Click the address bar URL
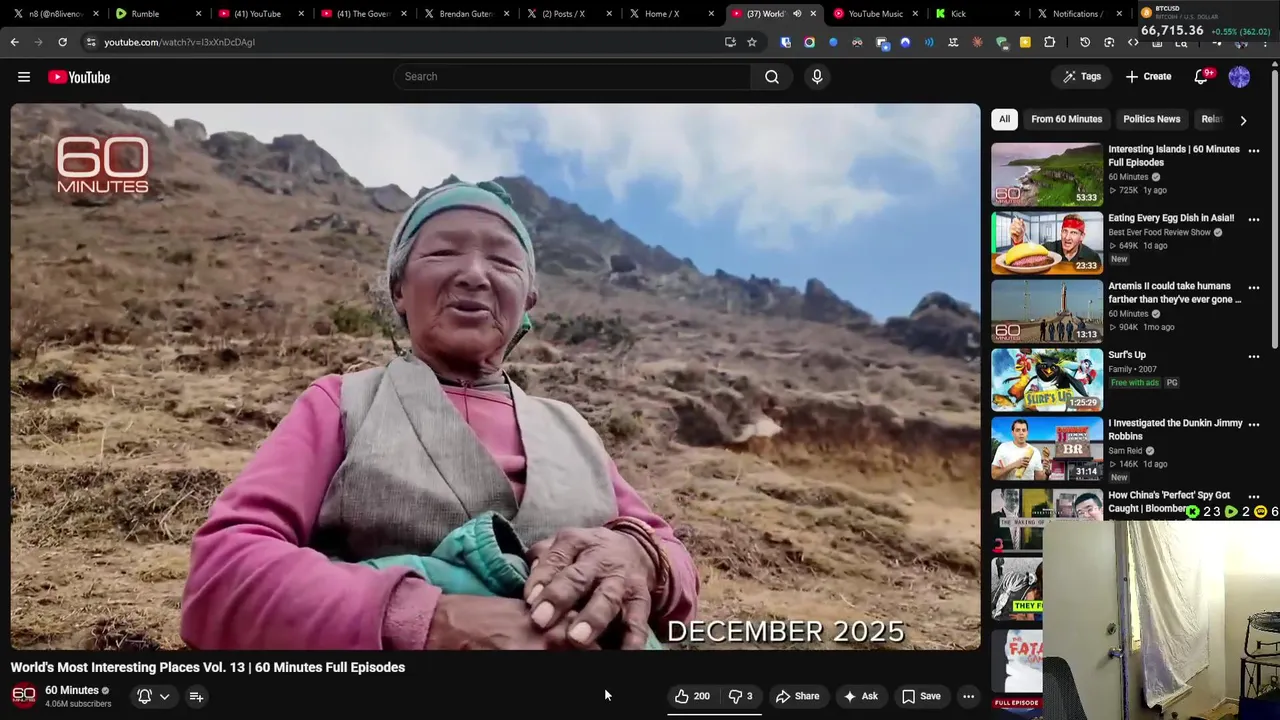The width and height of the screenshot is (1280, 720). click(179, 42)
